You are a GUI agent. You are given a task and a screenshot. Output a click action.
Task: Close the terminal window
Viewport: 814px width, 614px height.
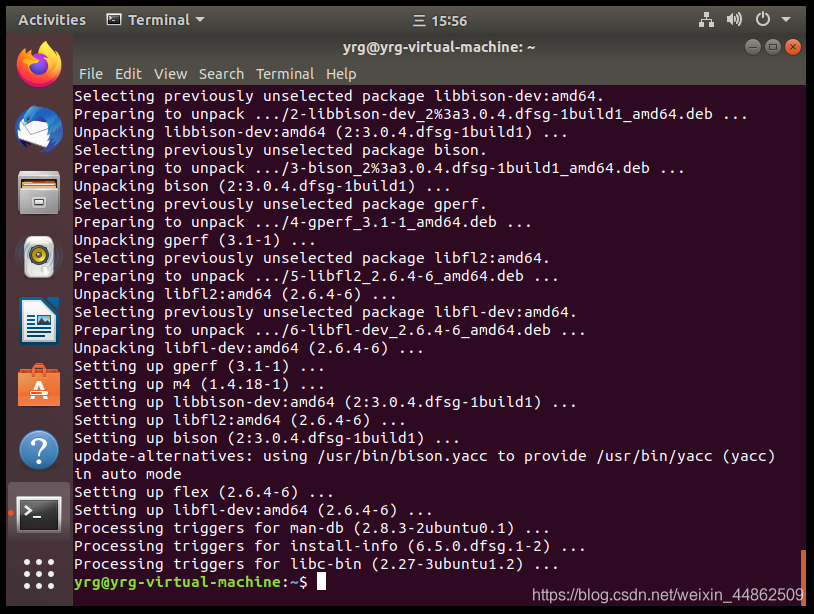click(x=793, y=47)
